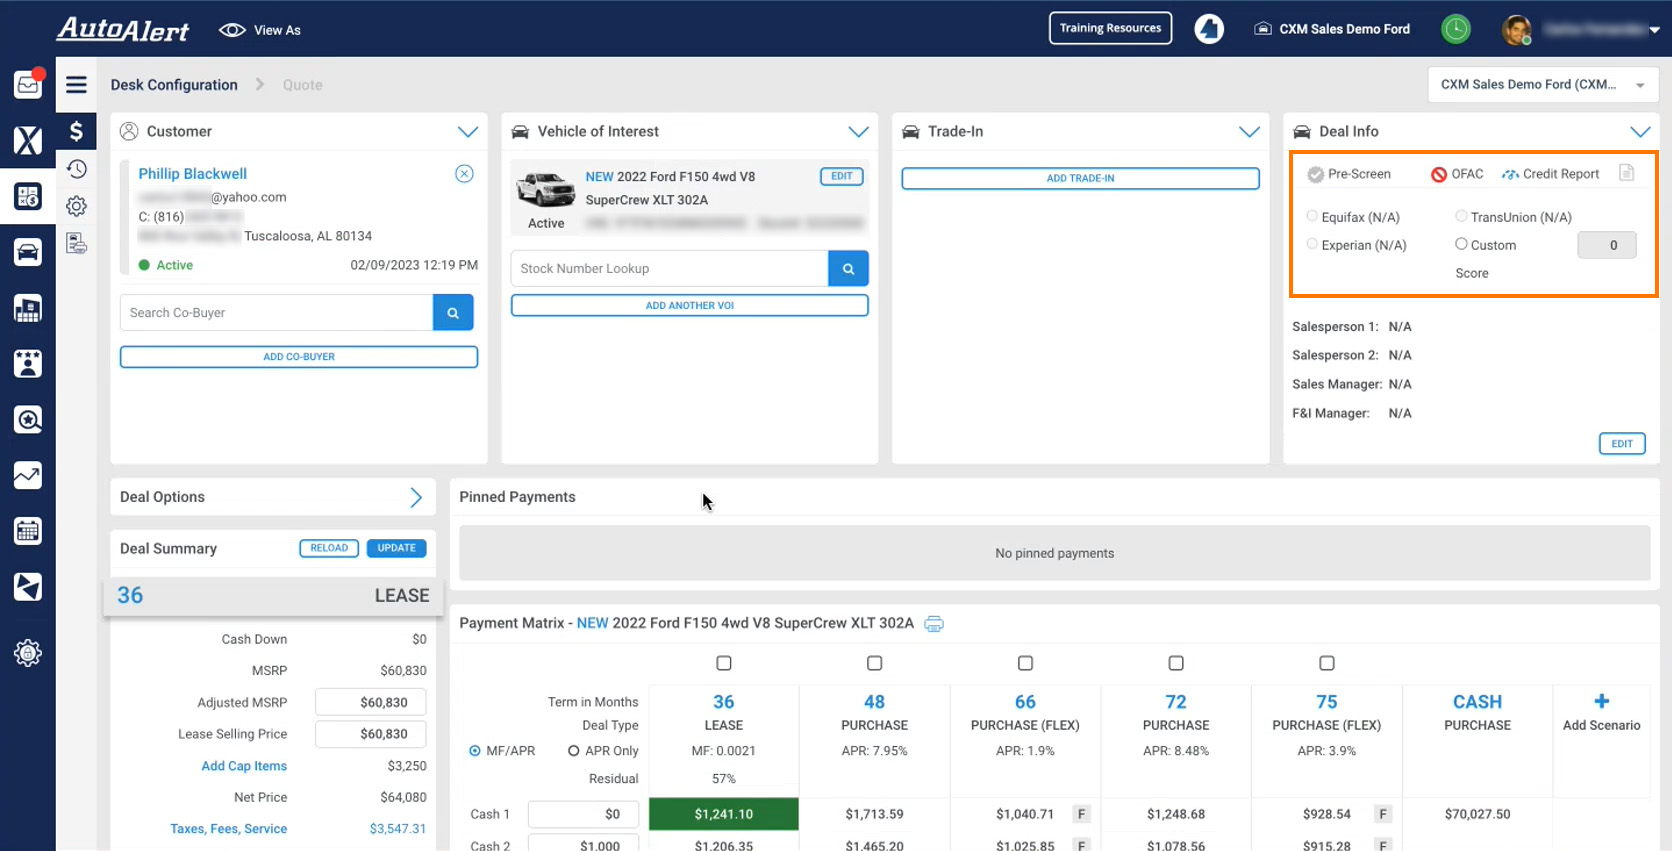Click the Quote breadcrumb
This screenshot has height=851, width=1672.
tap(302, 85)
